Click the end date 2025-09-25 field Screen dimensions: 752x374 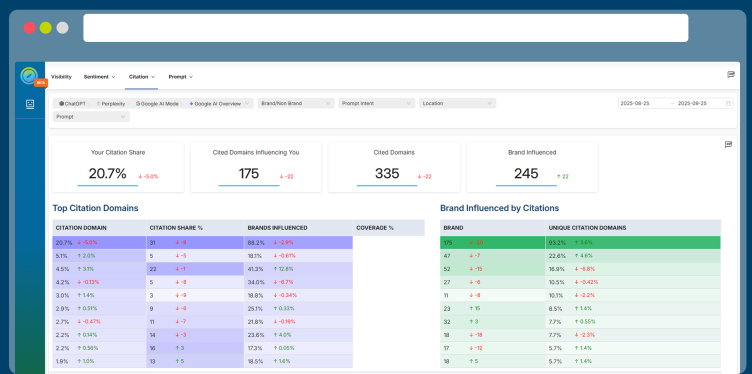(692, 103)
